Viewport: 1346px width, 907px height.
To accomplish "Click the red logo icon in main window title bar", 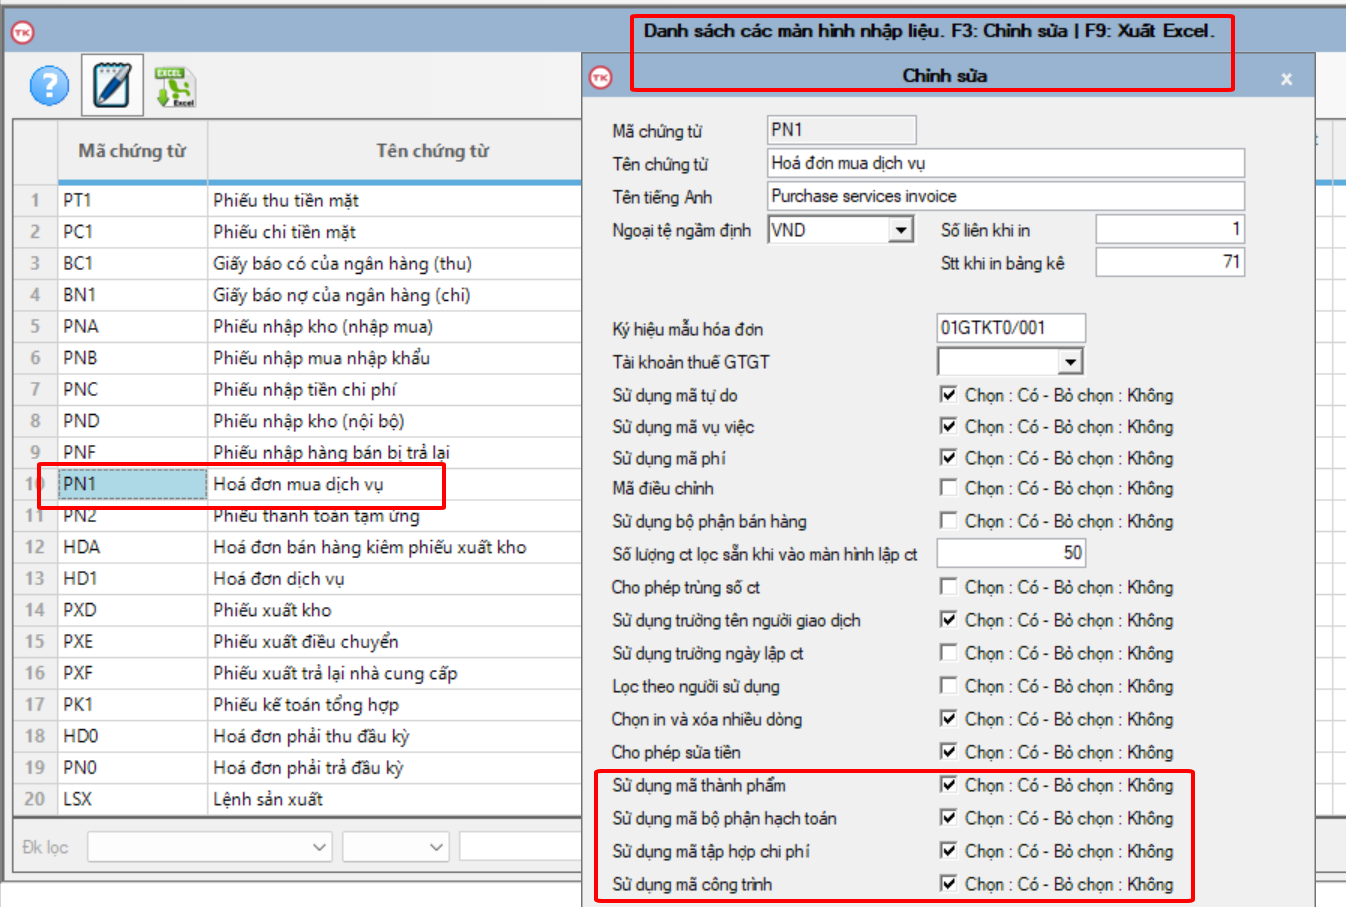I will [x=22, y=33].
